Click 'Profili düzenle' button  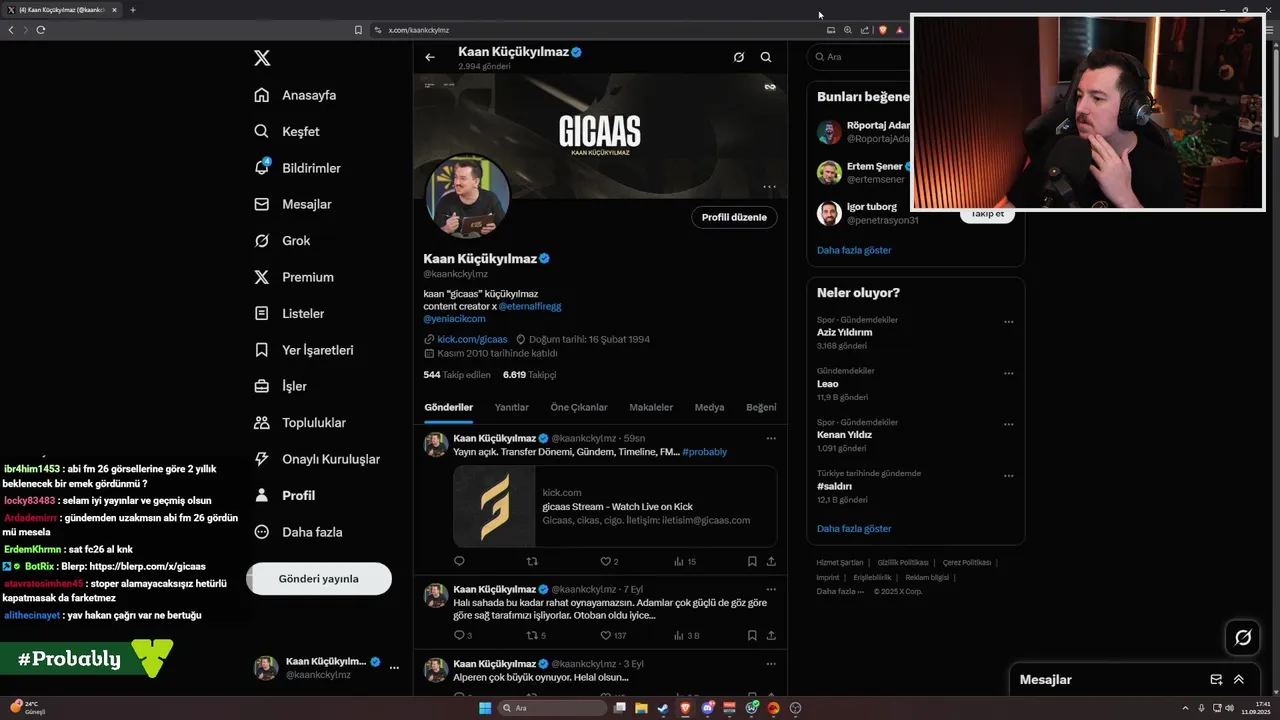734,217
